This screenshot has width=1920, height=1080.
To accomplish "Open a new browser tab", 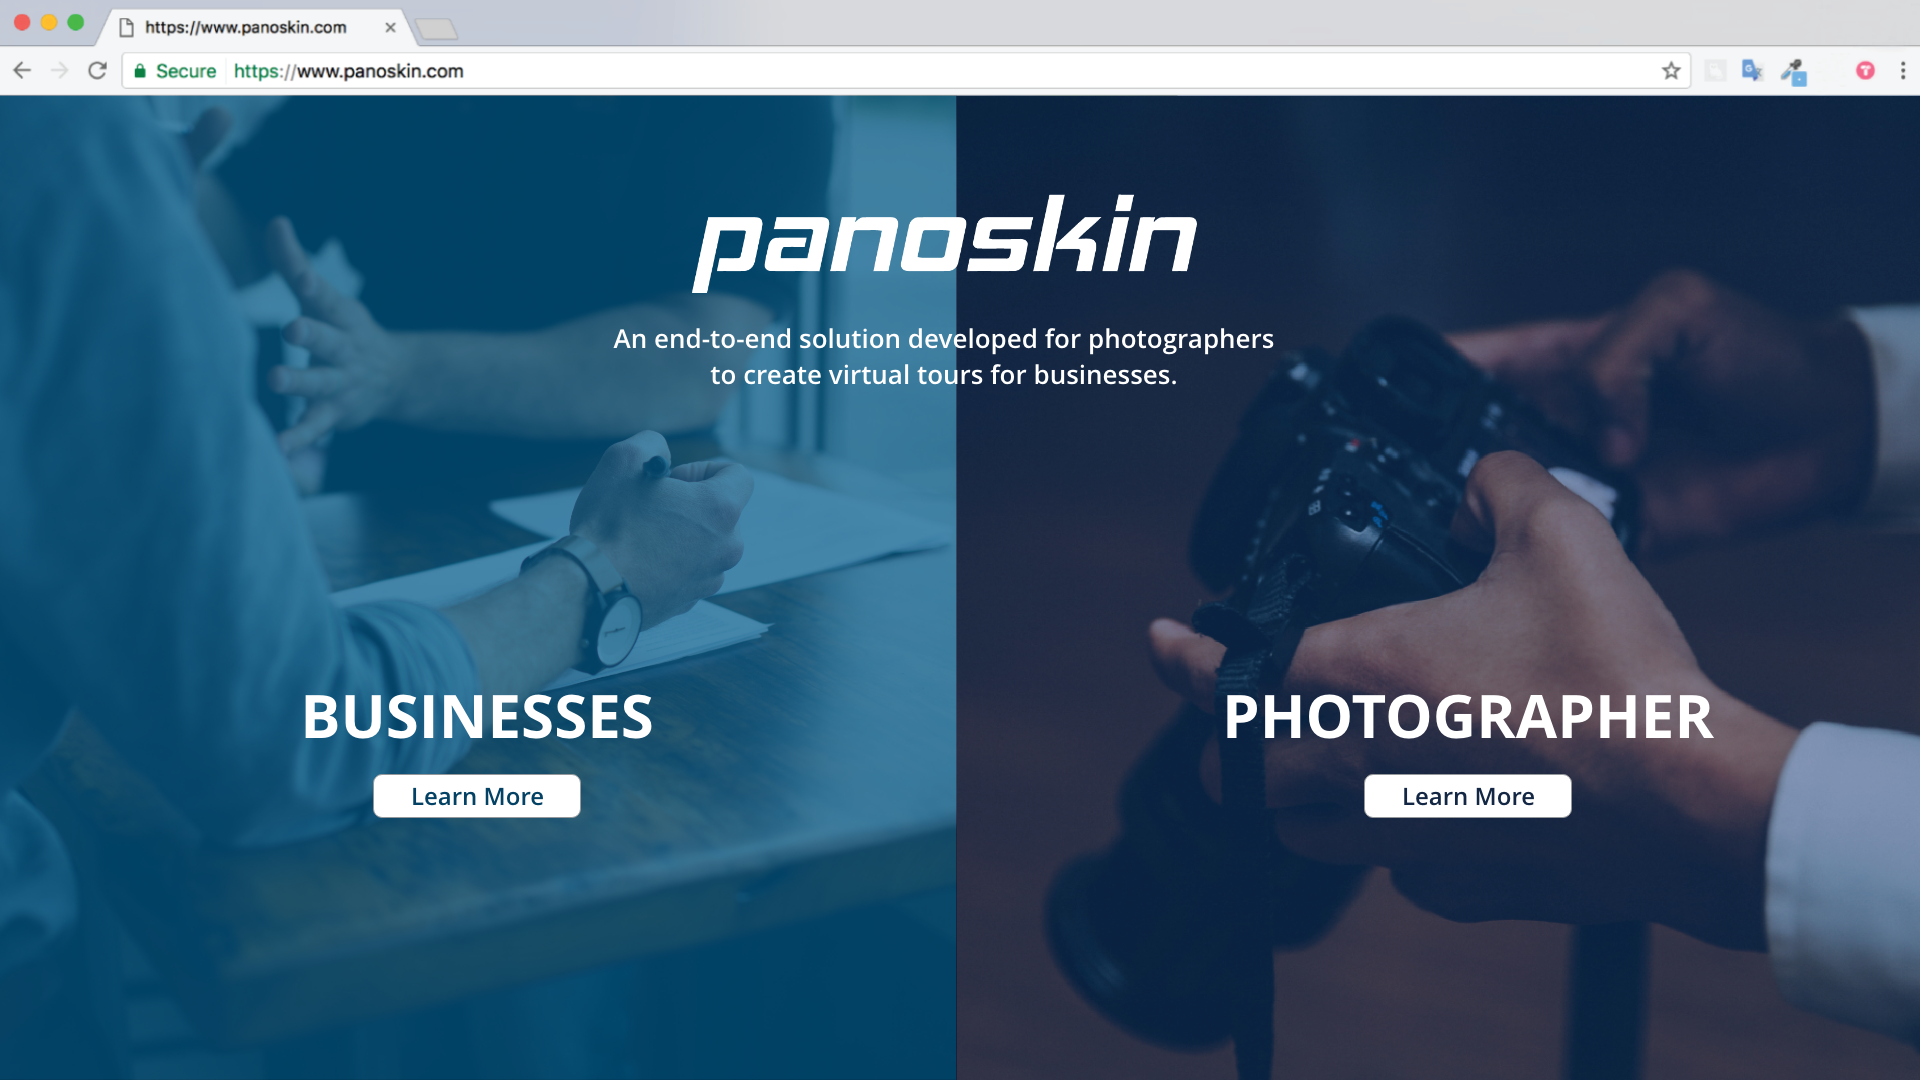I will pos(437,29).
